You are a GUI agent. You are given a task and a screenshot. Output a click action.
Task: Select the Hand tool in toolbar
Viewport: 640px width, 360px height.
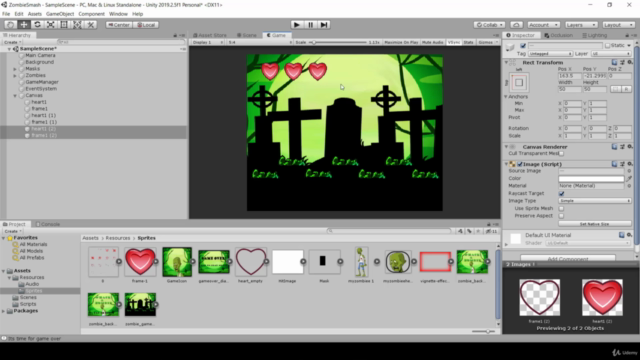click(x=11, y=25)
